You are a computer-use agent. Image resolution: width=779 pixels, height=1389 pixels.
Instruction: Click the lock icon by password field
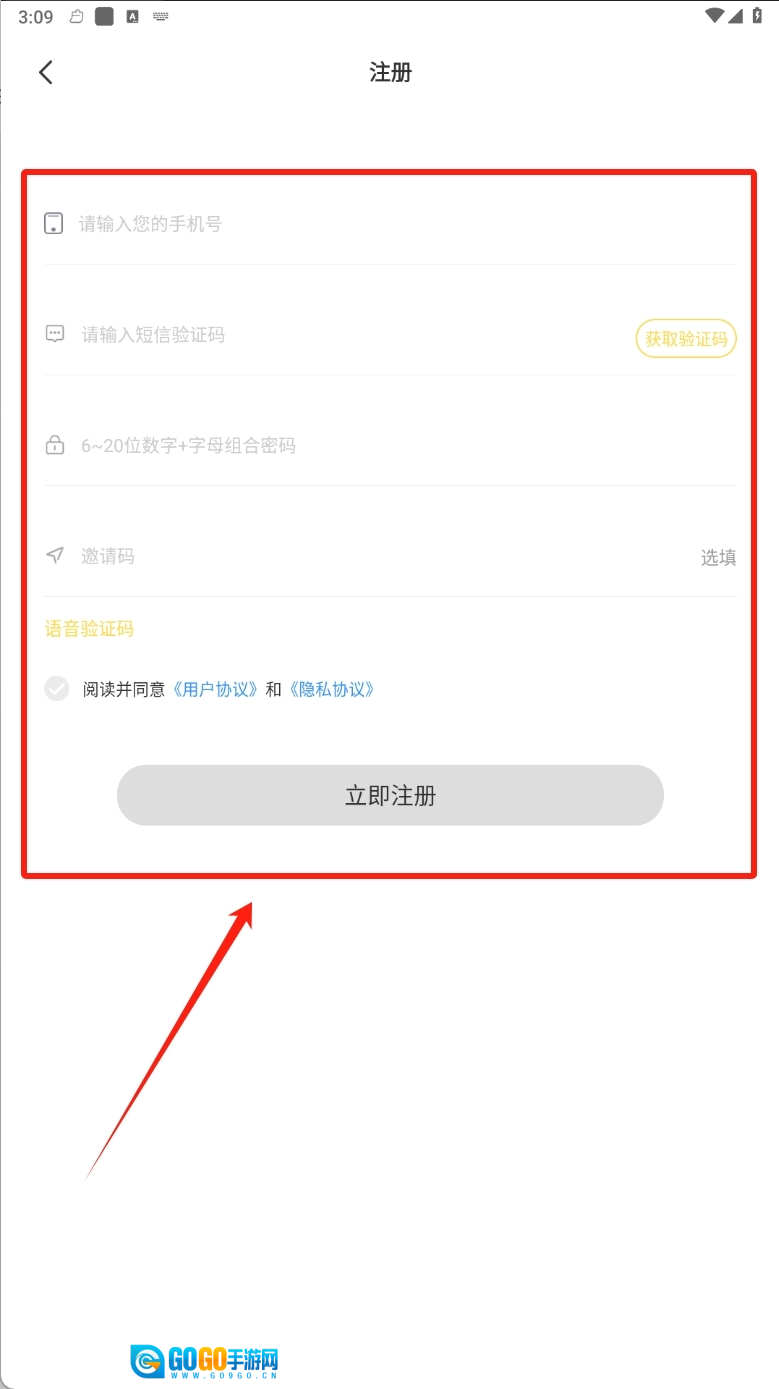click(x=55, y=445)
